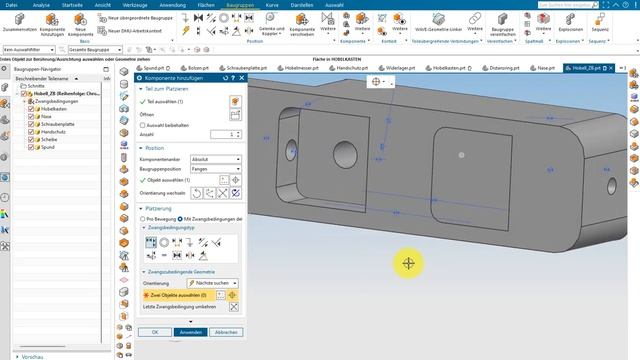Toggle the Scheibe component checkbox
Viewport: 640px width, 360px height.
31,140
